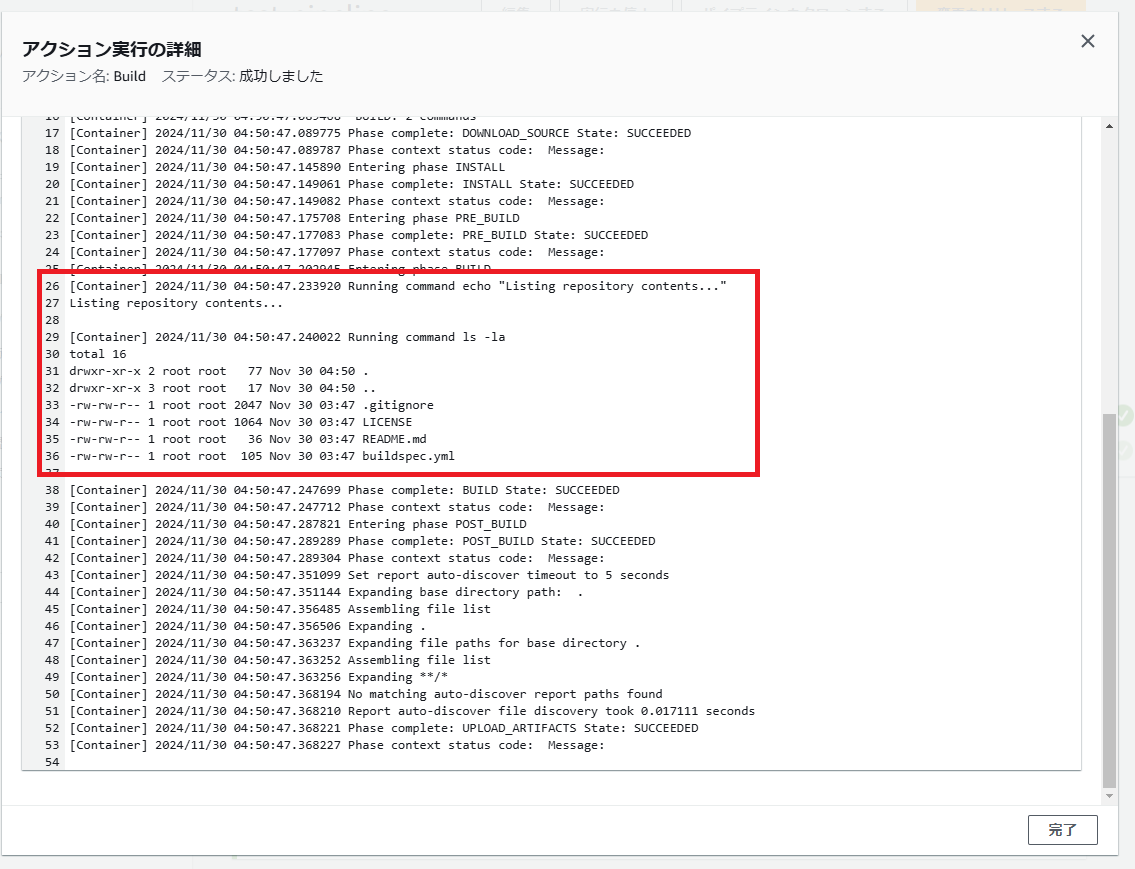Click the log scrollbar up arrow
Viewport: 1135px width, 869px height.
click(1109, 127)
